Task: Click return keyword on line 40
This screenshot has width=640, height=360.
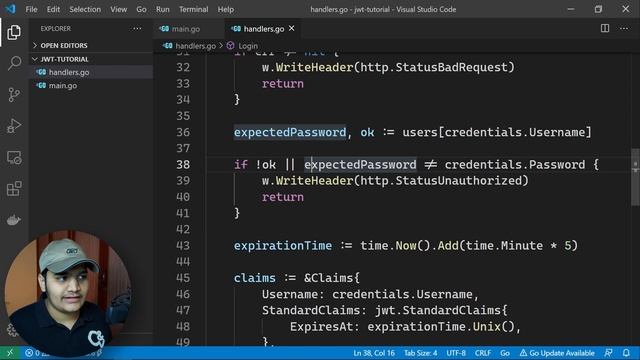Action: [282, 197]
